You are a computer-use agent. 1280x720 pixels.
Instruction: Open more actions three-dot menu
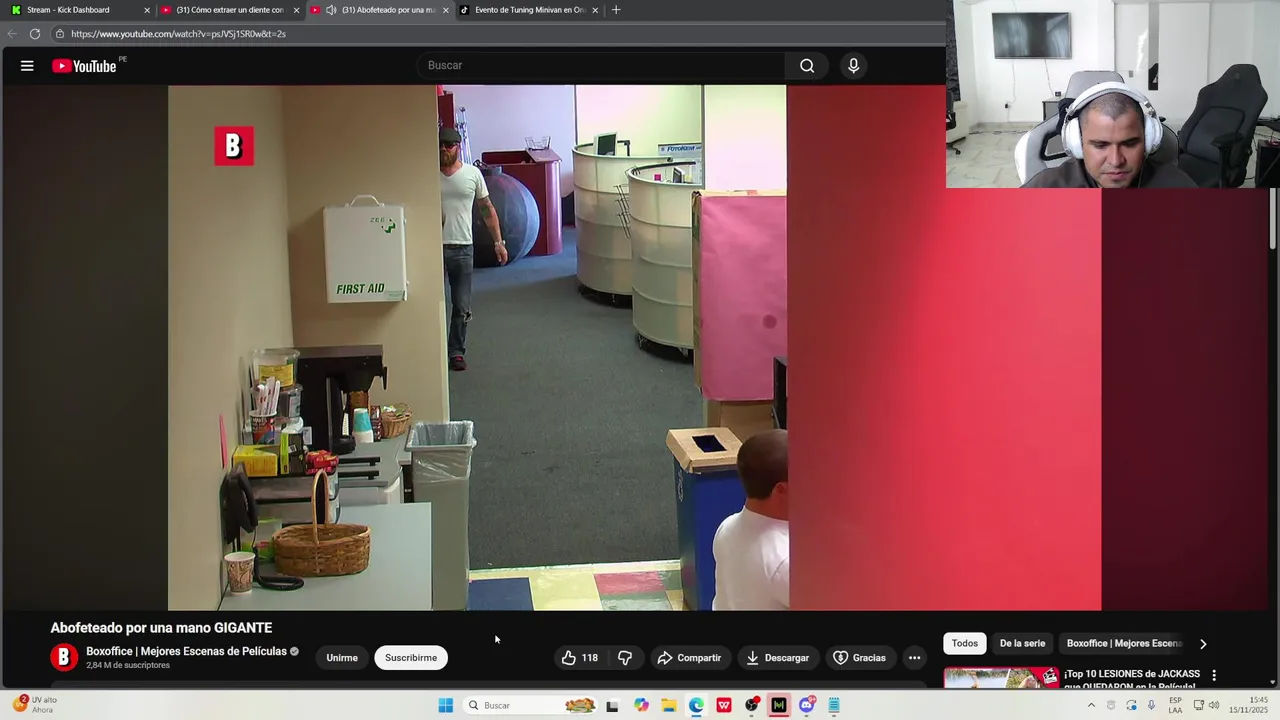914,658
